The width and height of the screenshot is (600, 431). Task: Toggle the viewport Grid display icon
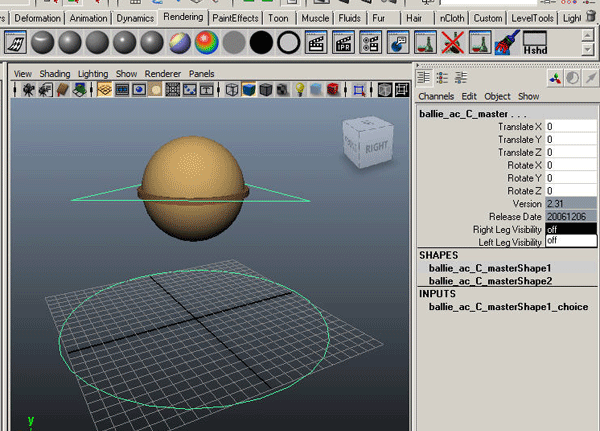[104, 90]
